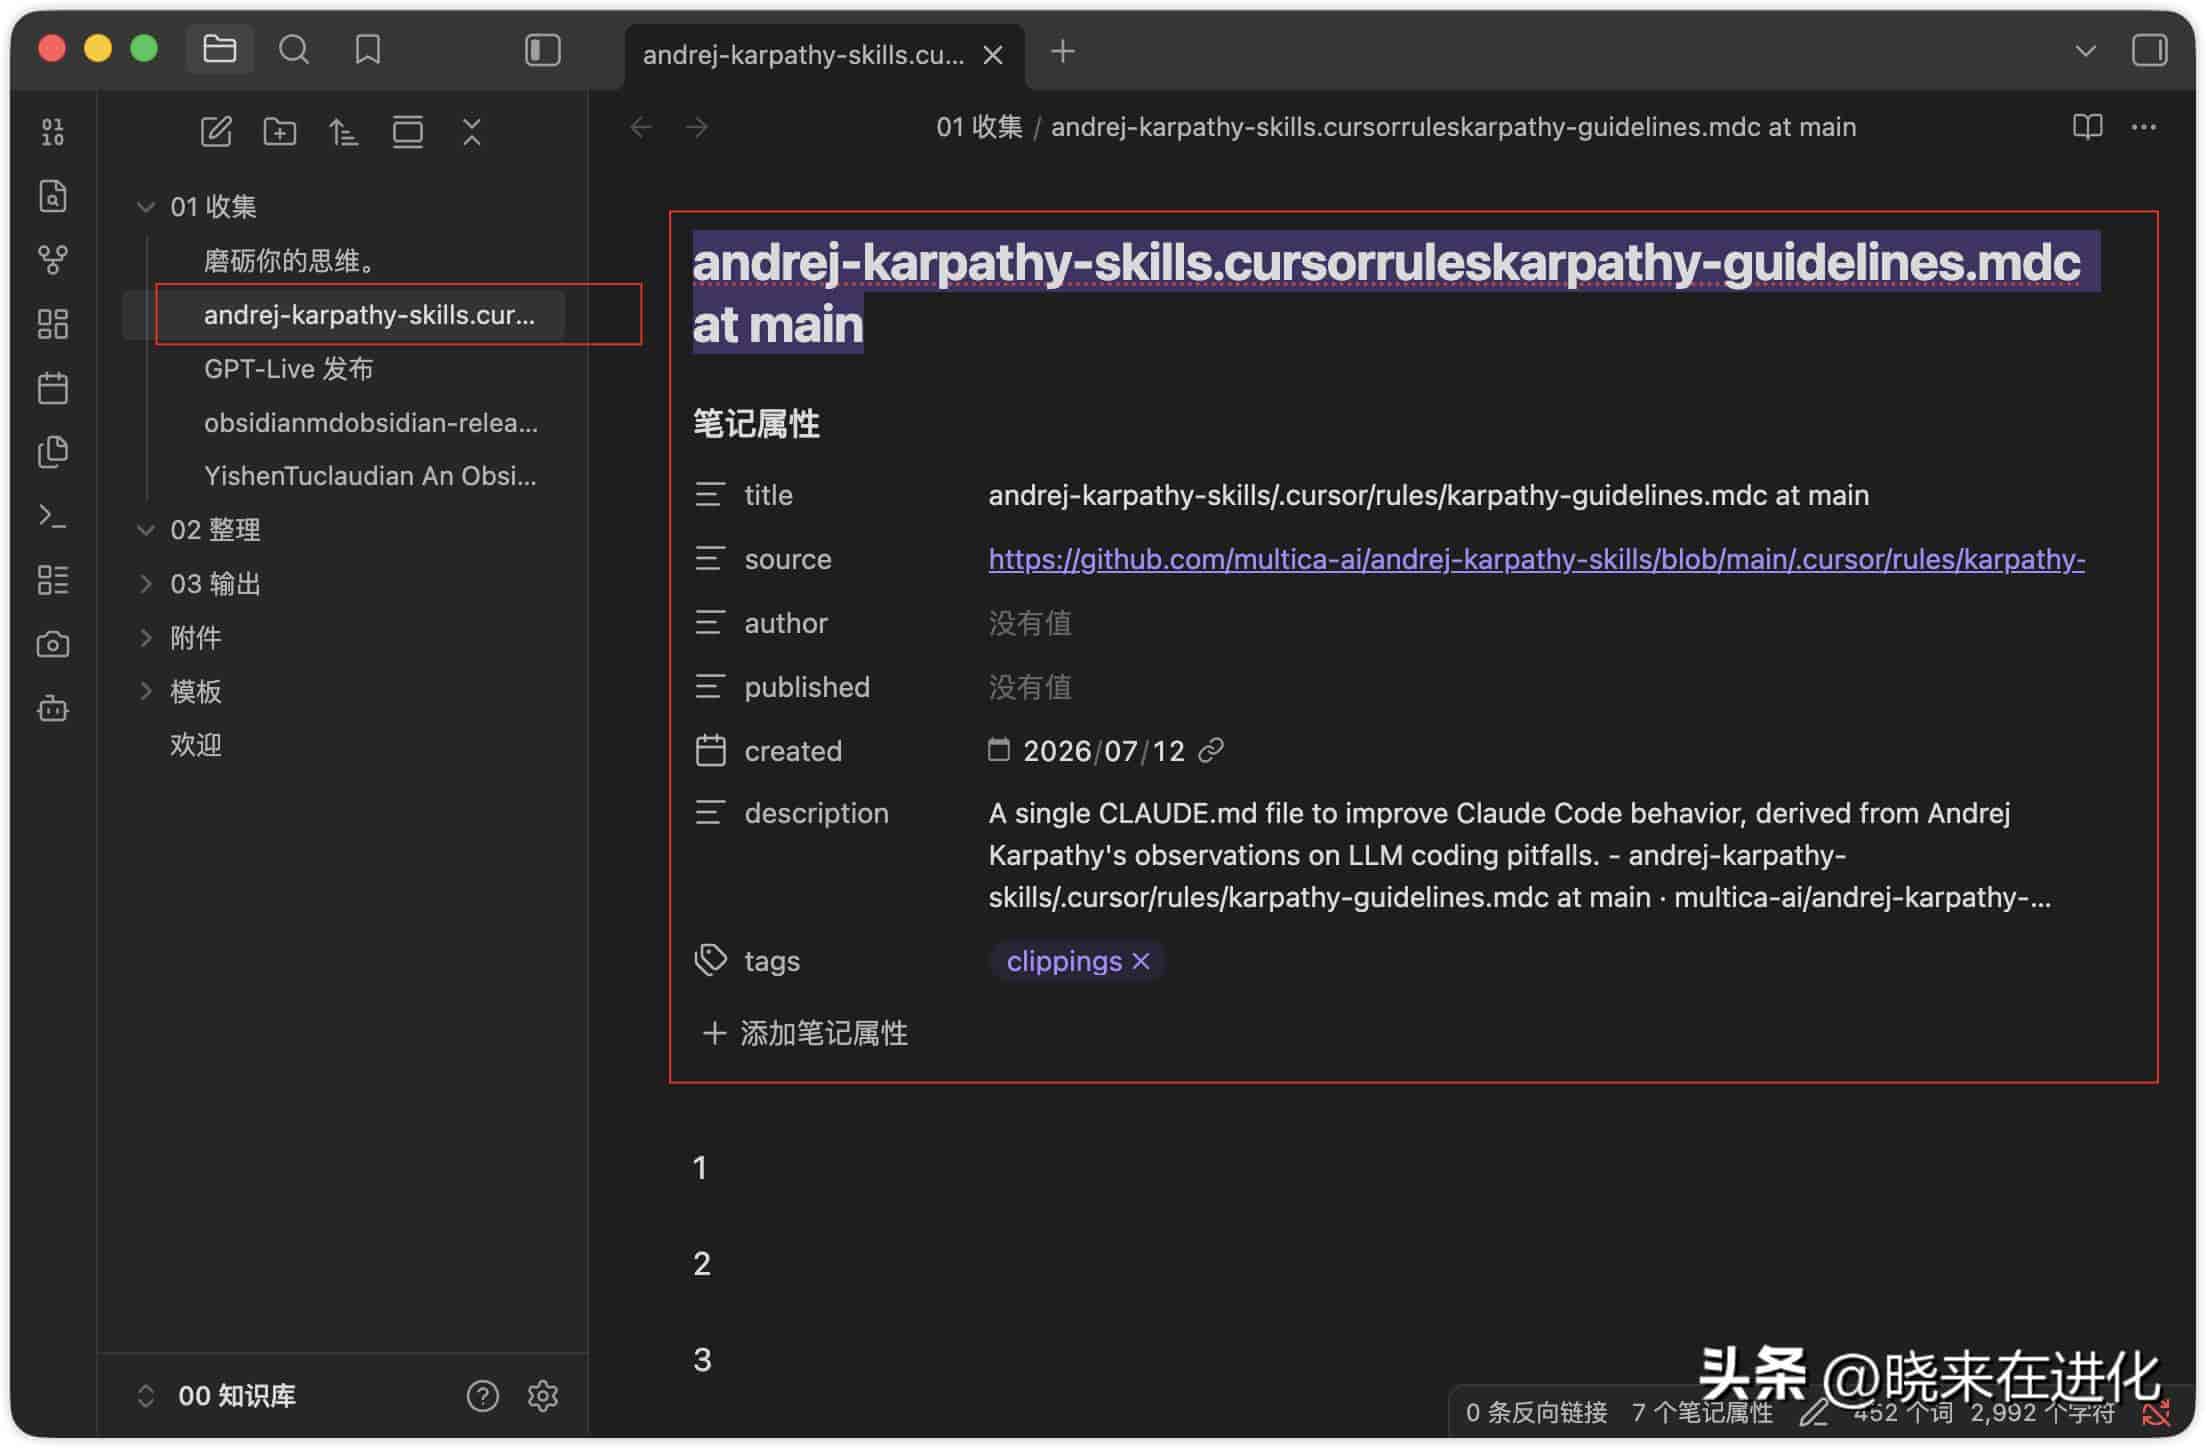
Task: Click the 7 个笔记属性 status item
Action: 1702,1412
